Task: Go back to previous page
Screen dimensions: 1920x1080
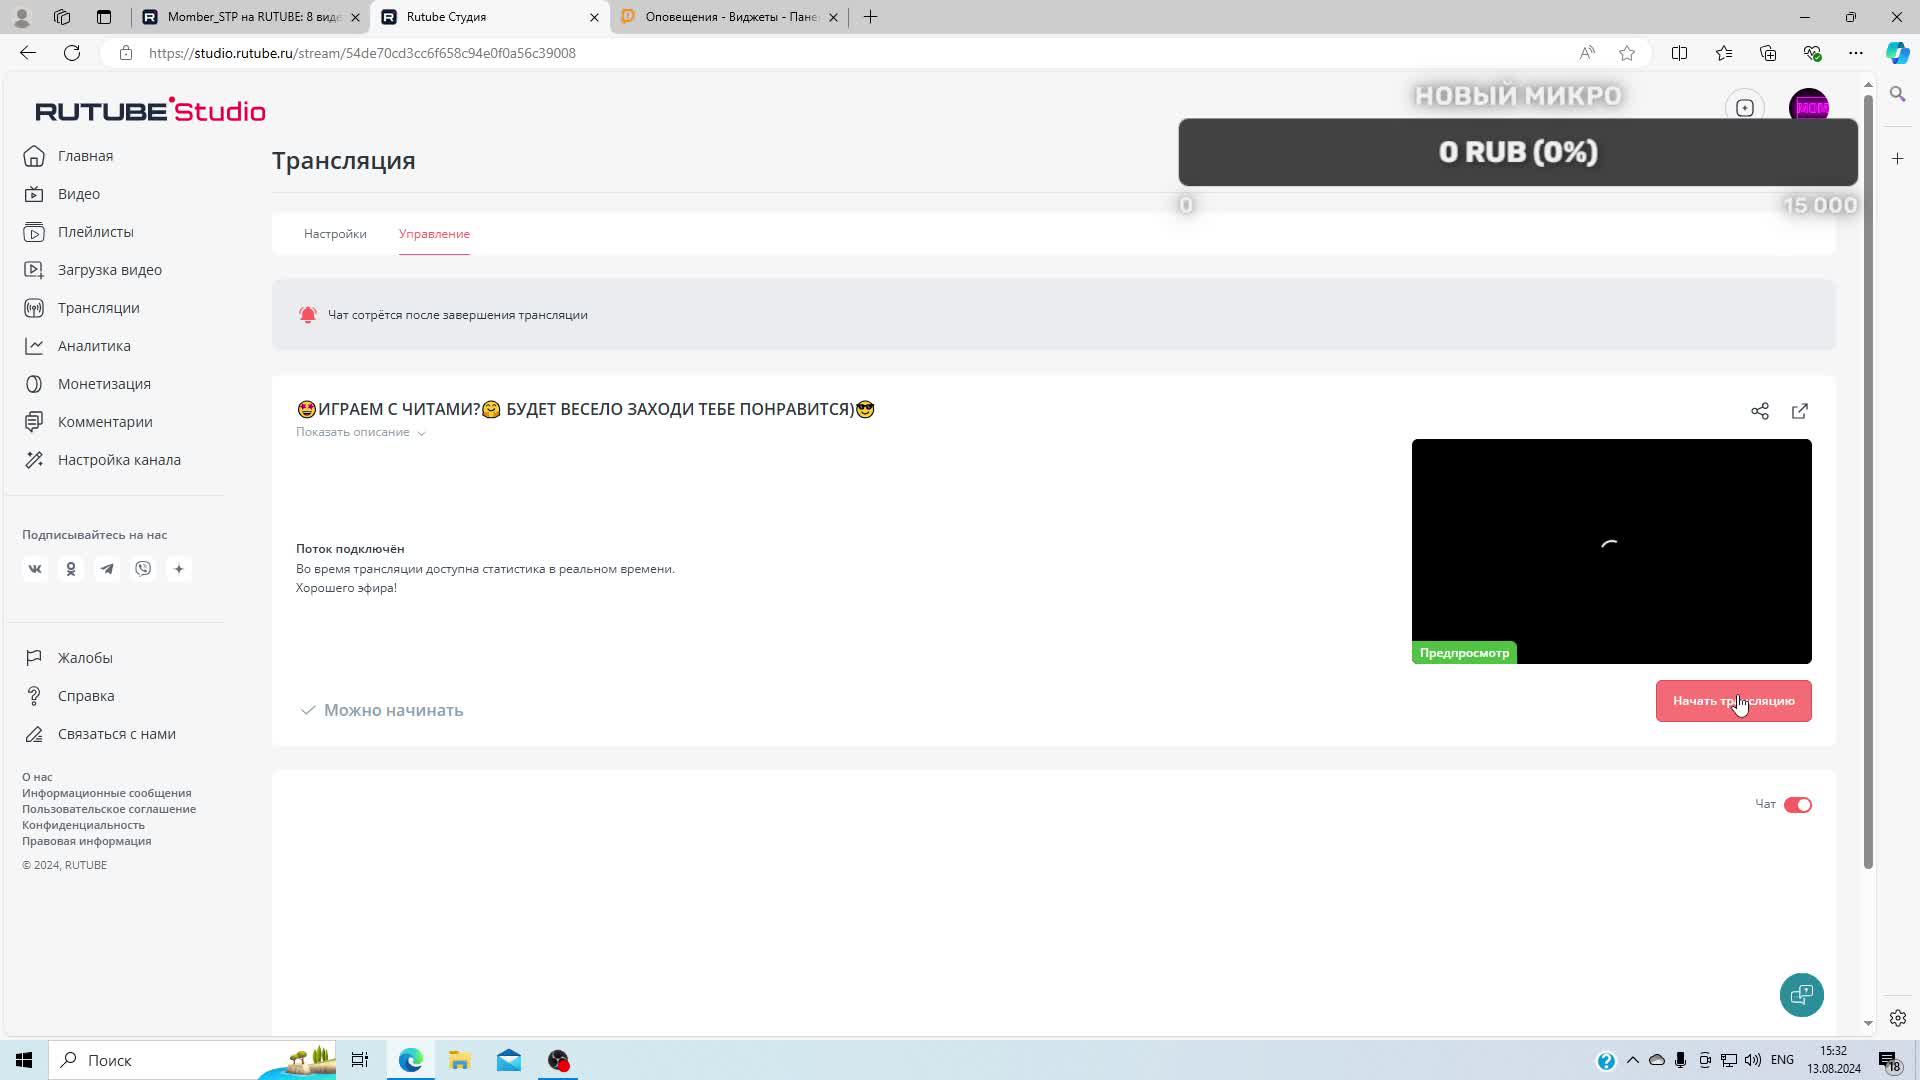Action: (x=28, y=53)
